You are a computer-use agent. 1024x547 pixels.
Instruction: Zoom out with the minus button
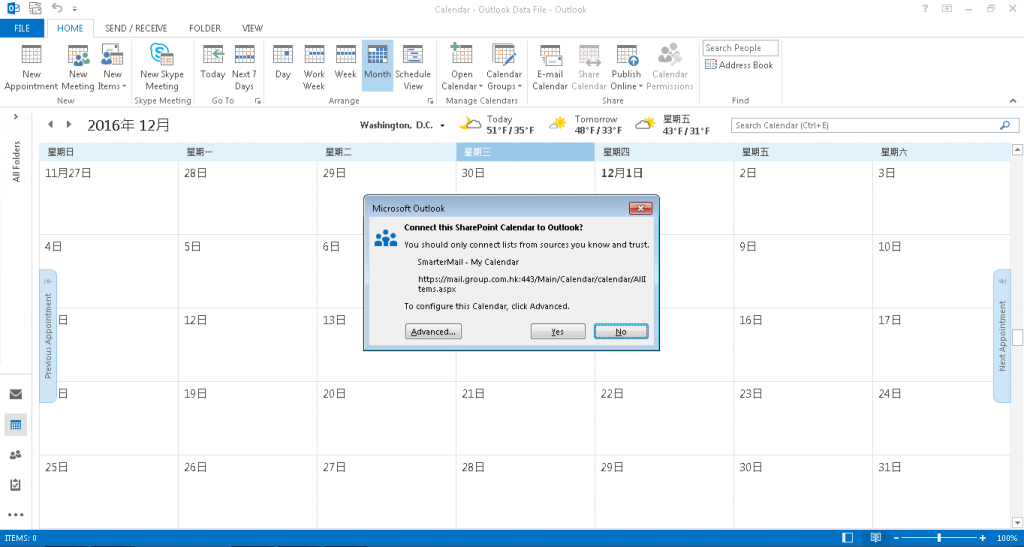896,538
